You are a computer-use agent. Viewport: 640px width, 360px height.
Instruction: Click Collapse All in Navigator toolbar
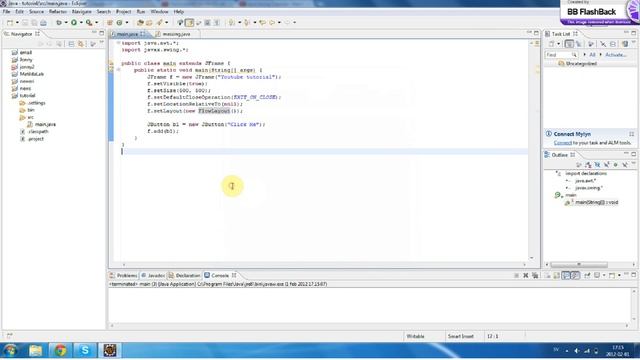point(71,44)
